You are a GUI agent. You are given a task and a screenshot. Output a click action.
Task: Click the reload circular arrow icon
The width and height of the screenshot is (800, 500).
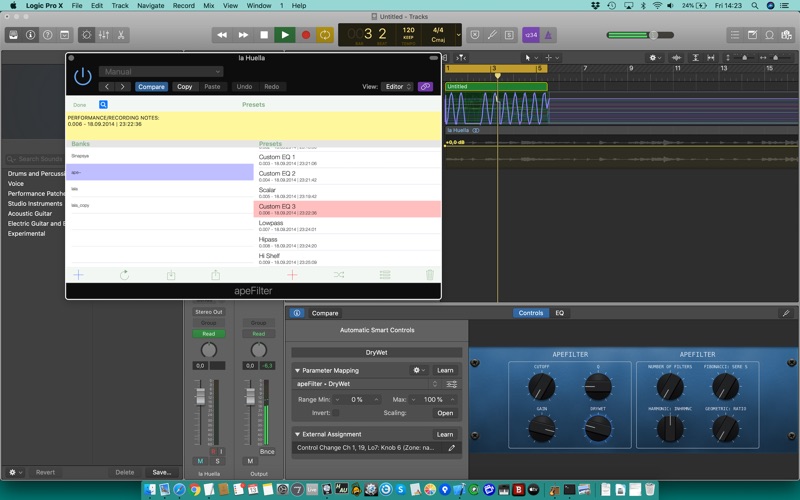click(124, 275)
